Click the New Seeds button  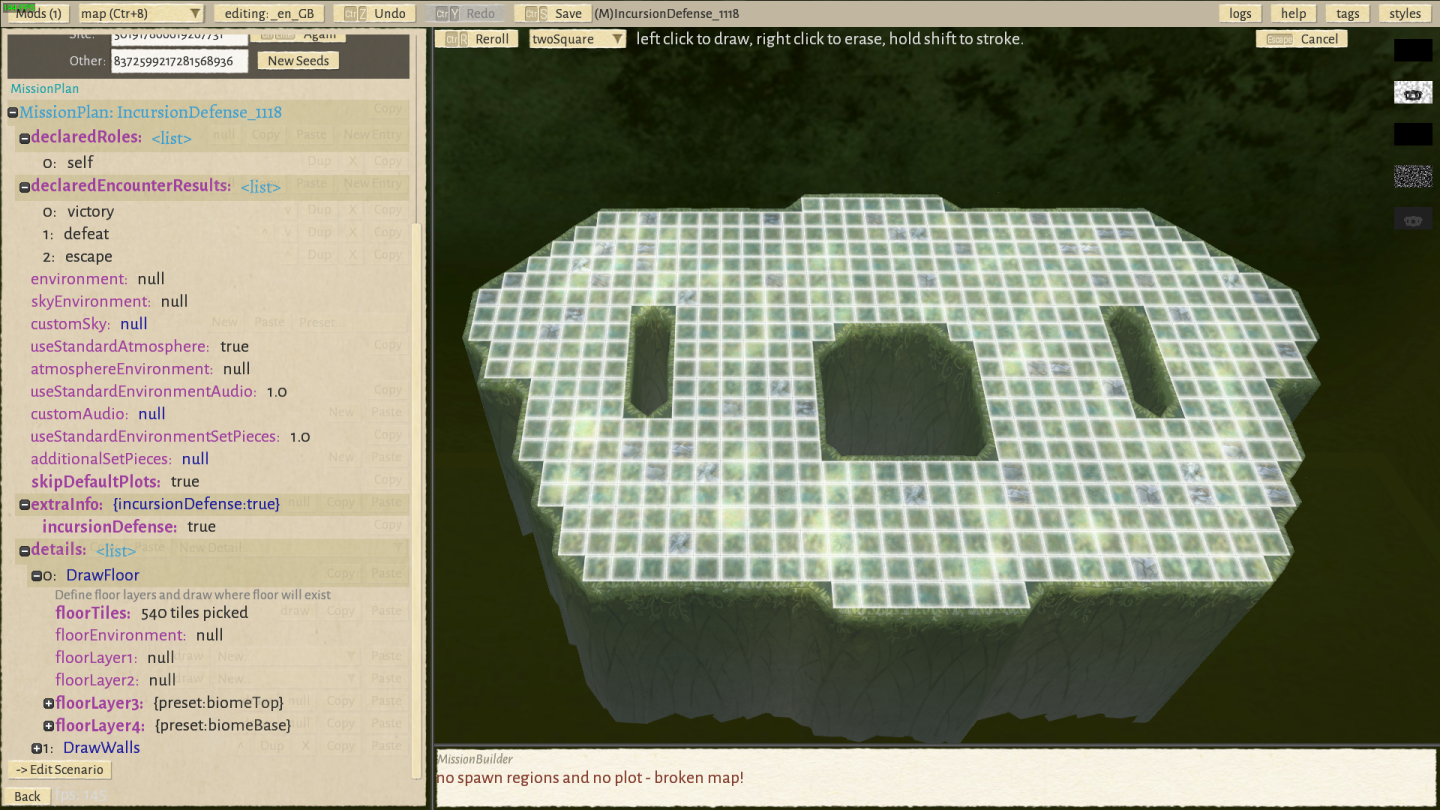298,60
